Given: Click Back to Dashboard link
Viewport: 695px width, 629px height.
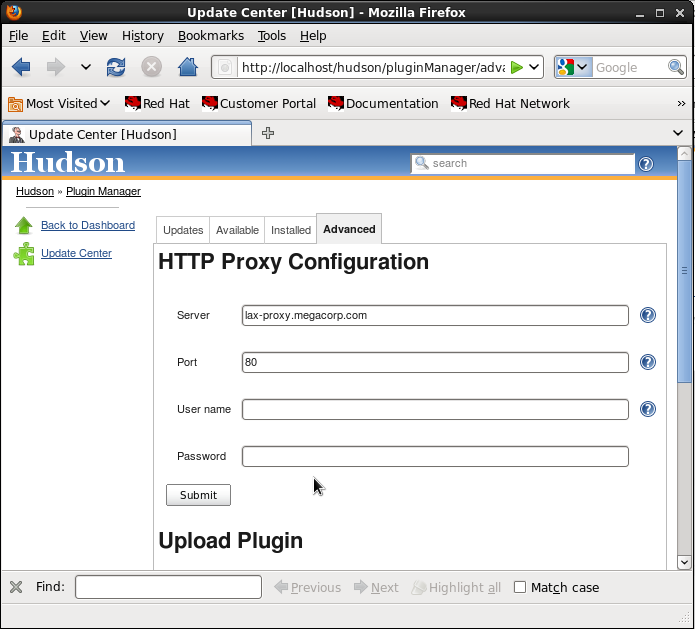Looking at the screenshot, I should click(88, 225).
